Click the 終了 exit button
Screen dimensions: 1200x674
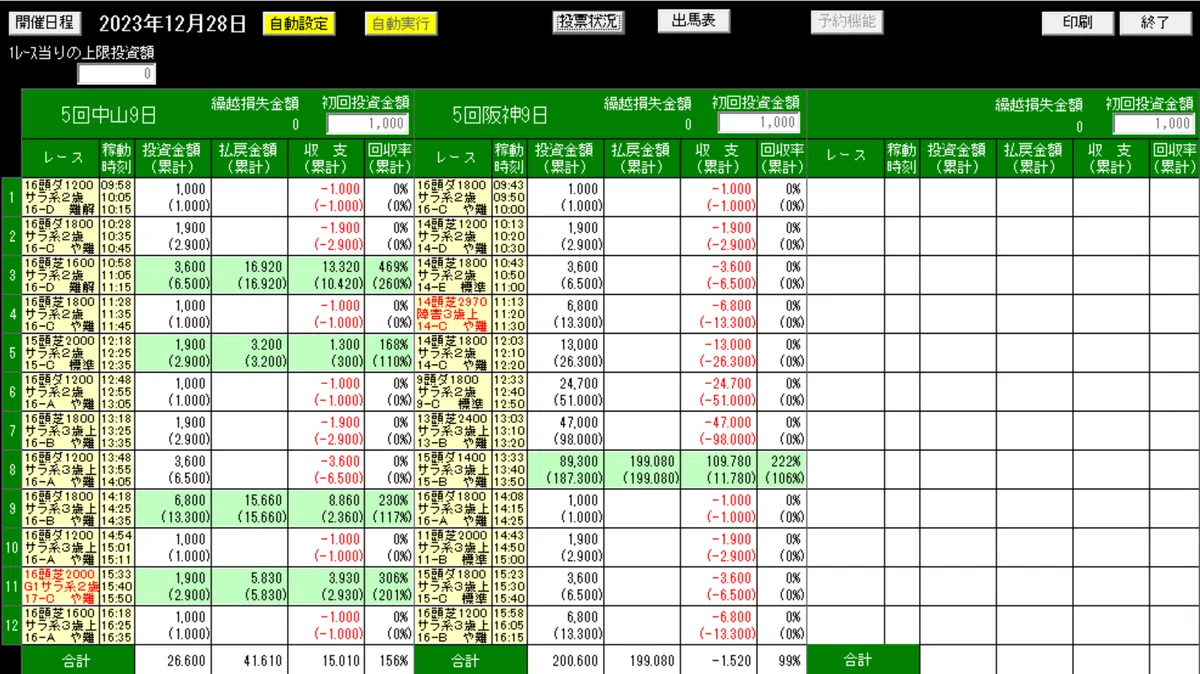(x=1155, y=23)
